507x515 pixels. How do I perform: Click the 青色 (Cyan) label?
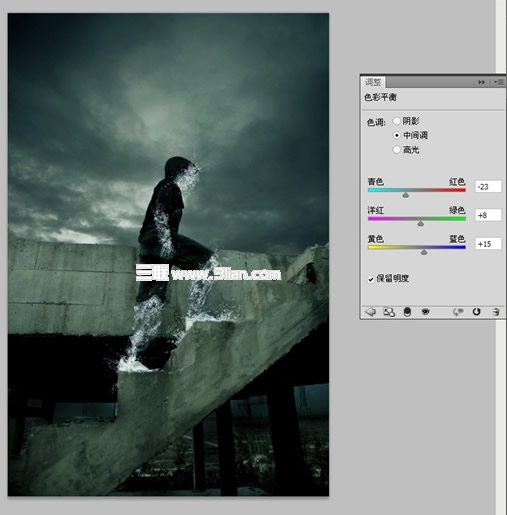(x=376, y=182)
